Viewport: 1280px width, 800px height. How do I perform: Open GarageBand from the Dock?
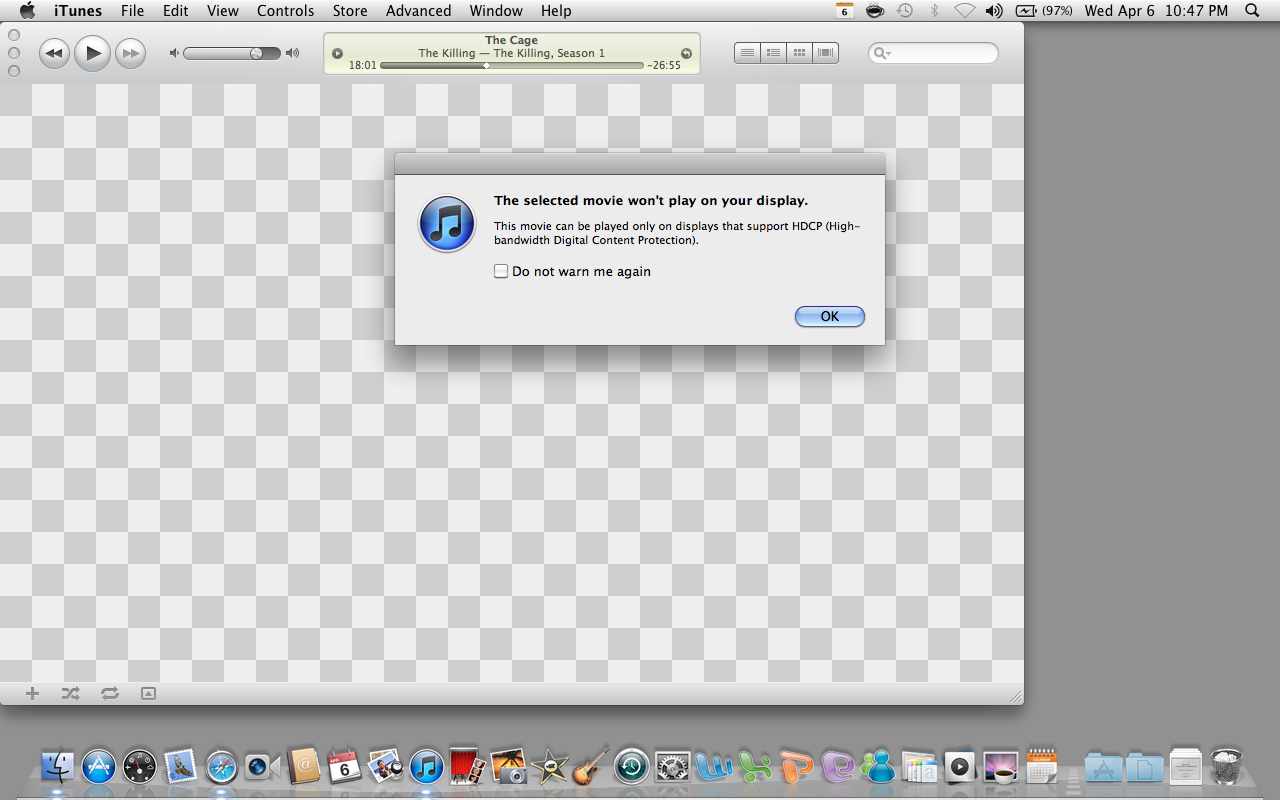[590, 766]
